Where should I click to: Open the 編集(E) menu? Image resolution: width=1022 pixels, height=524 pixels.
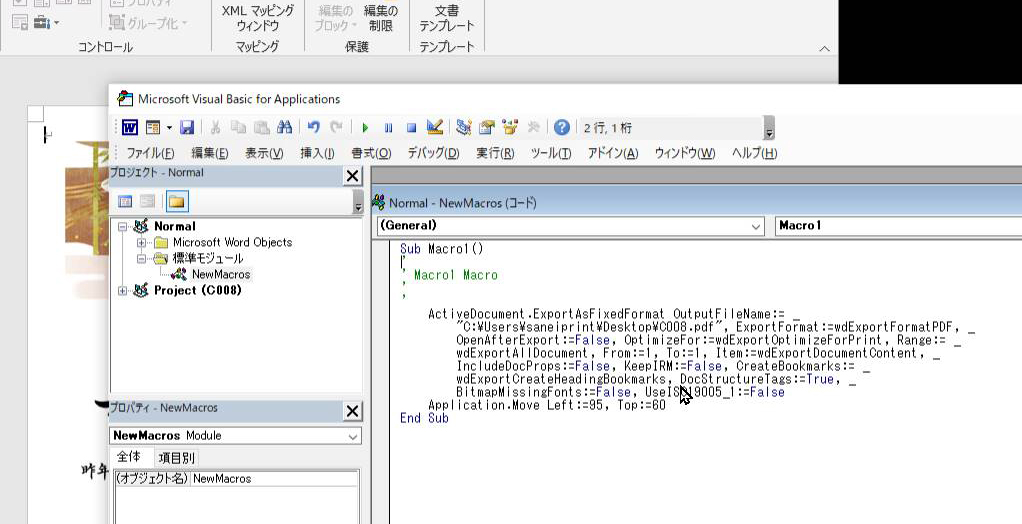210,153
